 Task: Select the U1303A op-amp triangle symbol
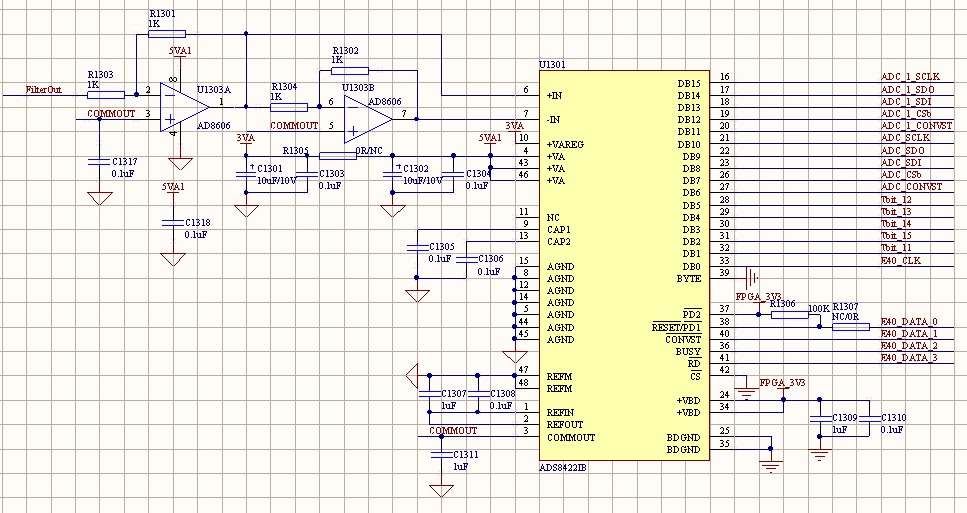click(x=184, y=107)
